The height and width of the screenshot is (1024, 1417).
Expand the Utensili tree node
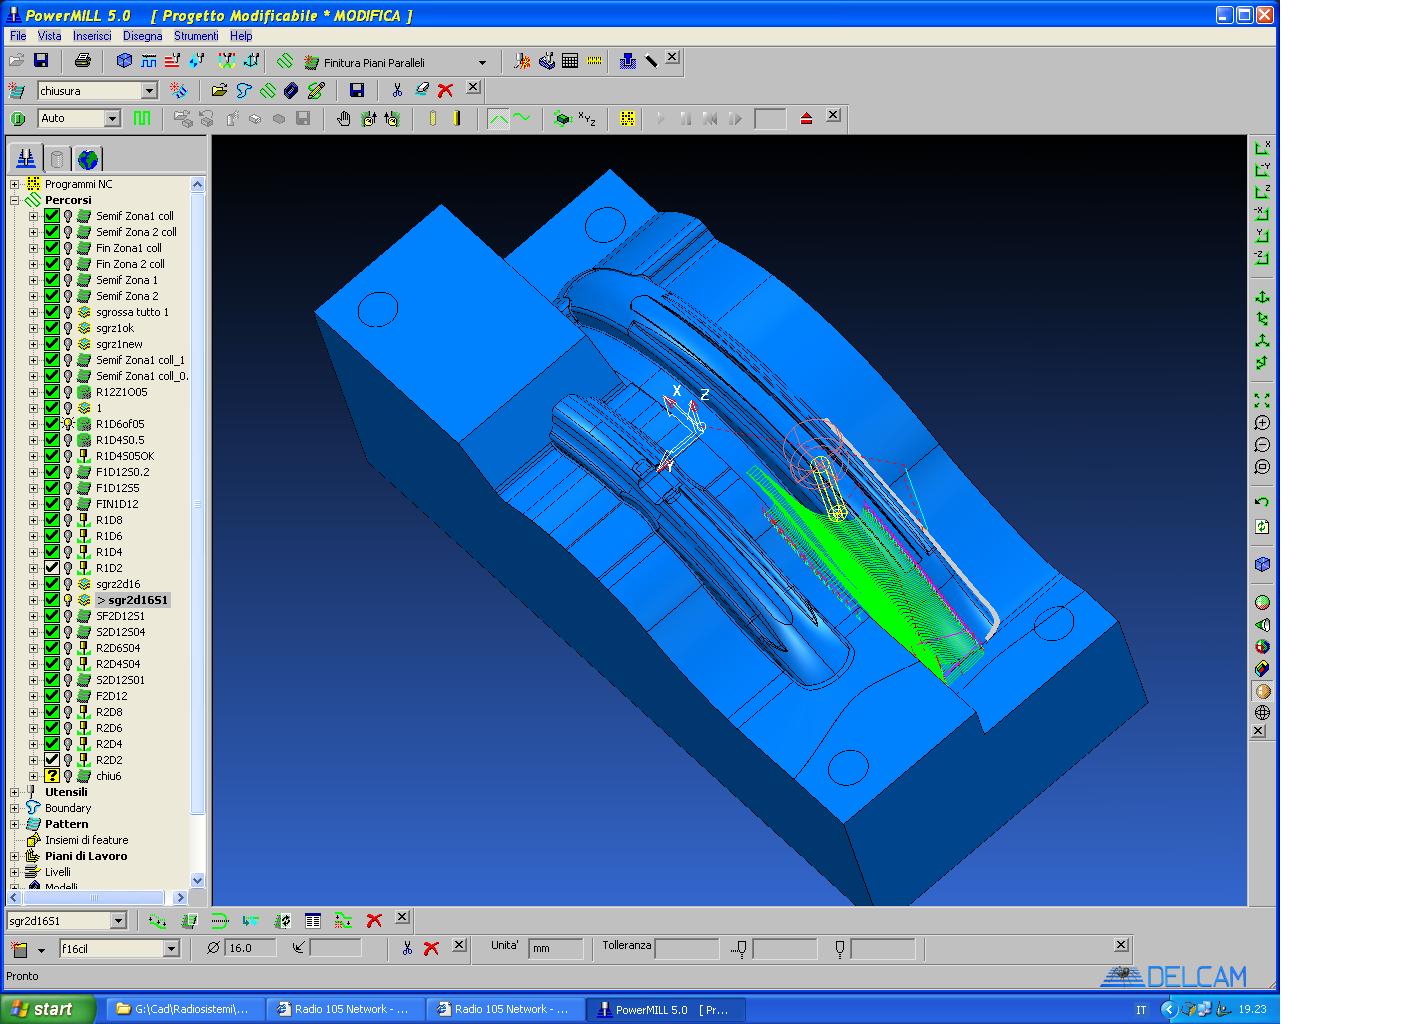click(x=15, y=792)
